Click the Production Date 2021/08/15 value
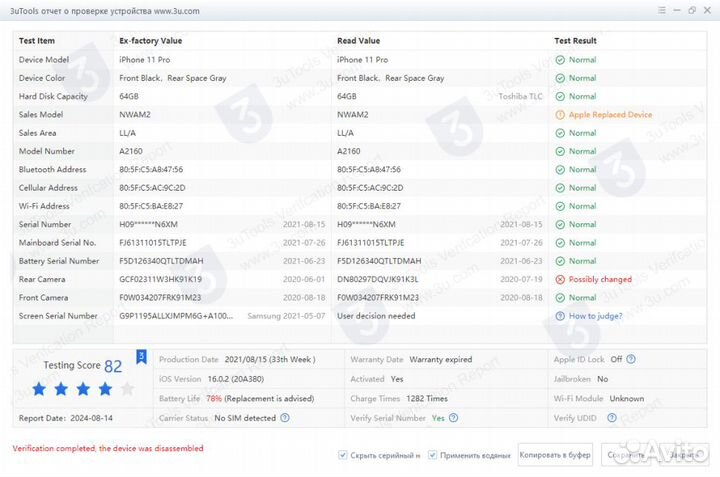Image resolution: width=720 pixels, height=477 pixels. click(x=270, y=359)
